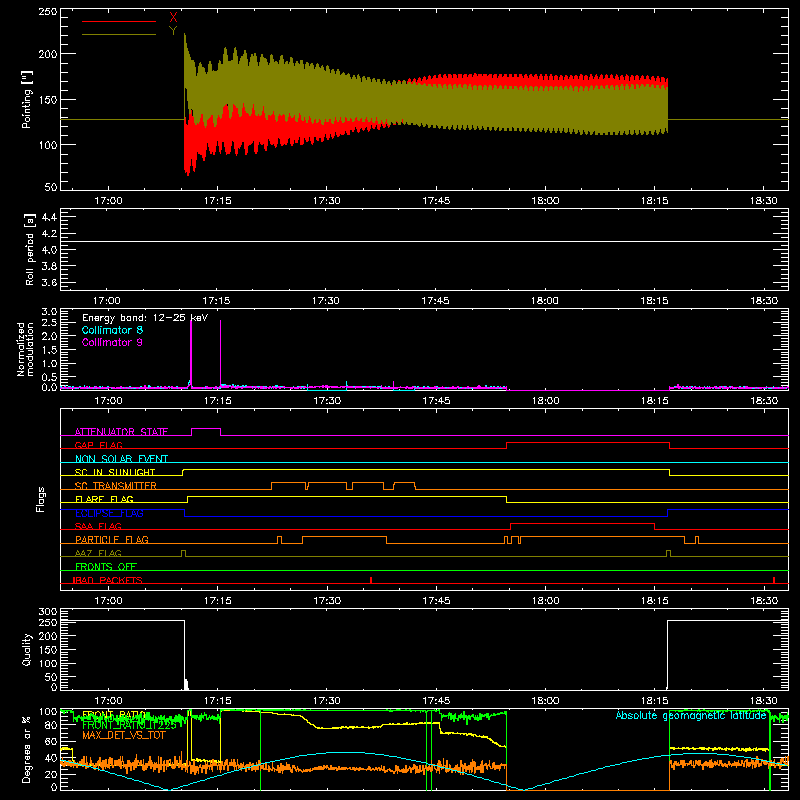Click 17:00 label under Pointing panel
Viewport: 800px width, 800px height.
(x=108, y=201)
